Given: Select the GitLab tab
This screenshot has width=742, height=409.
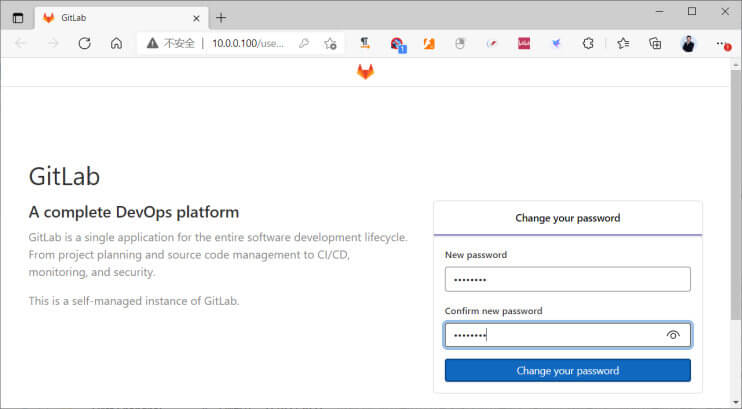Looking at the screenshot, I should [122, 18].
